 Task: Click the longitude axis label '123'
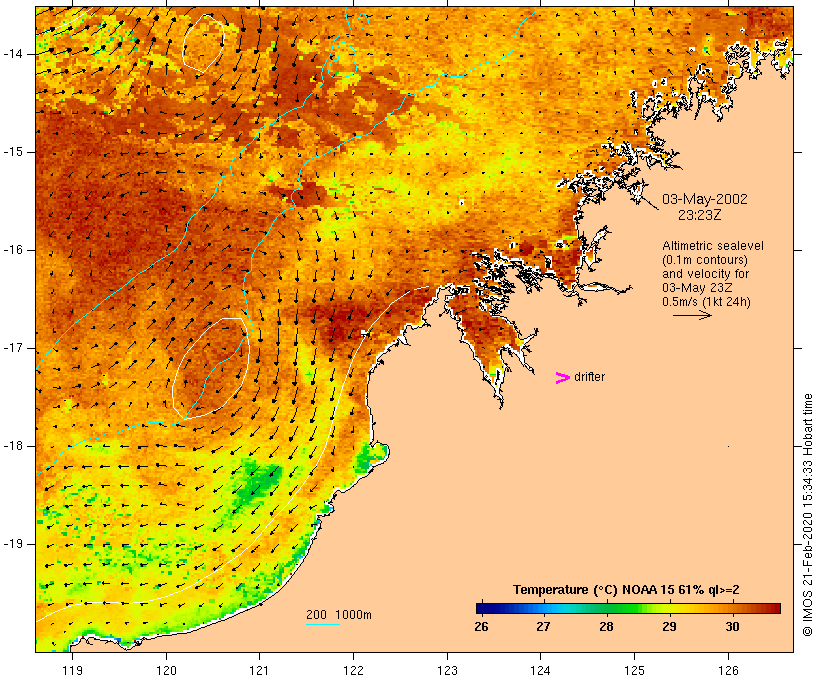coord(447,670)
